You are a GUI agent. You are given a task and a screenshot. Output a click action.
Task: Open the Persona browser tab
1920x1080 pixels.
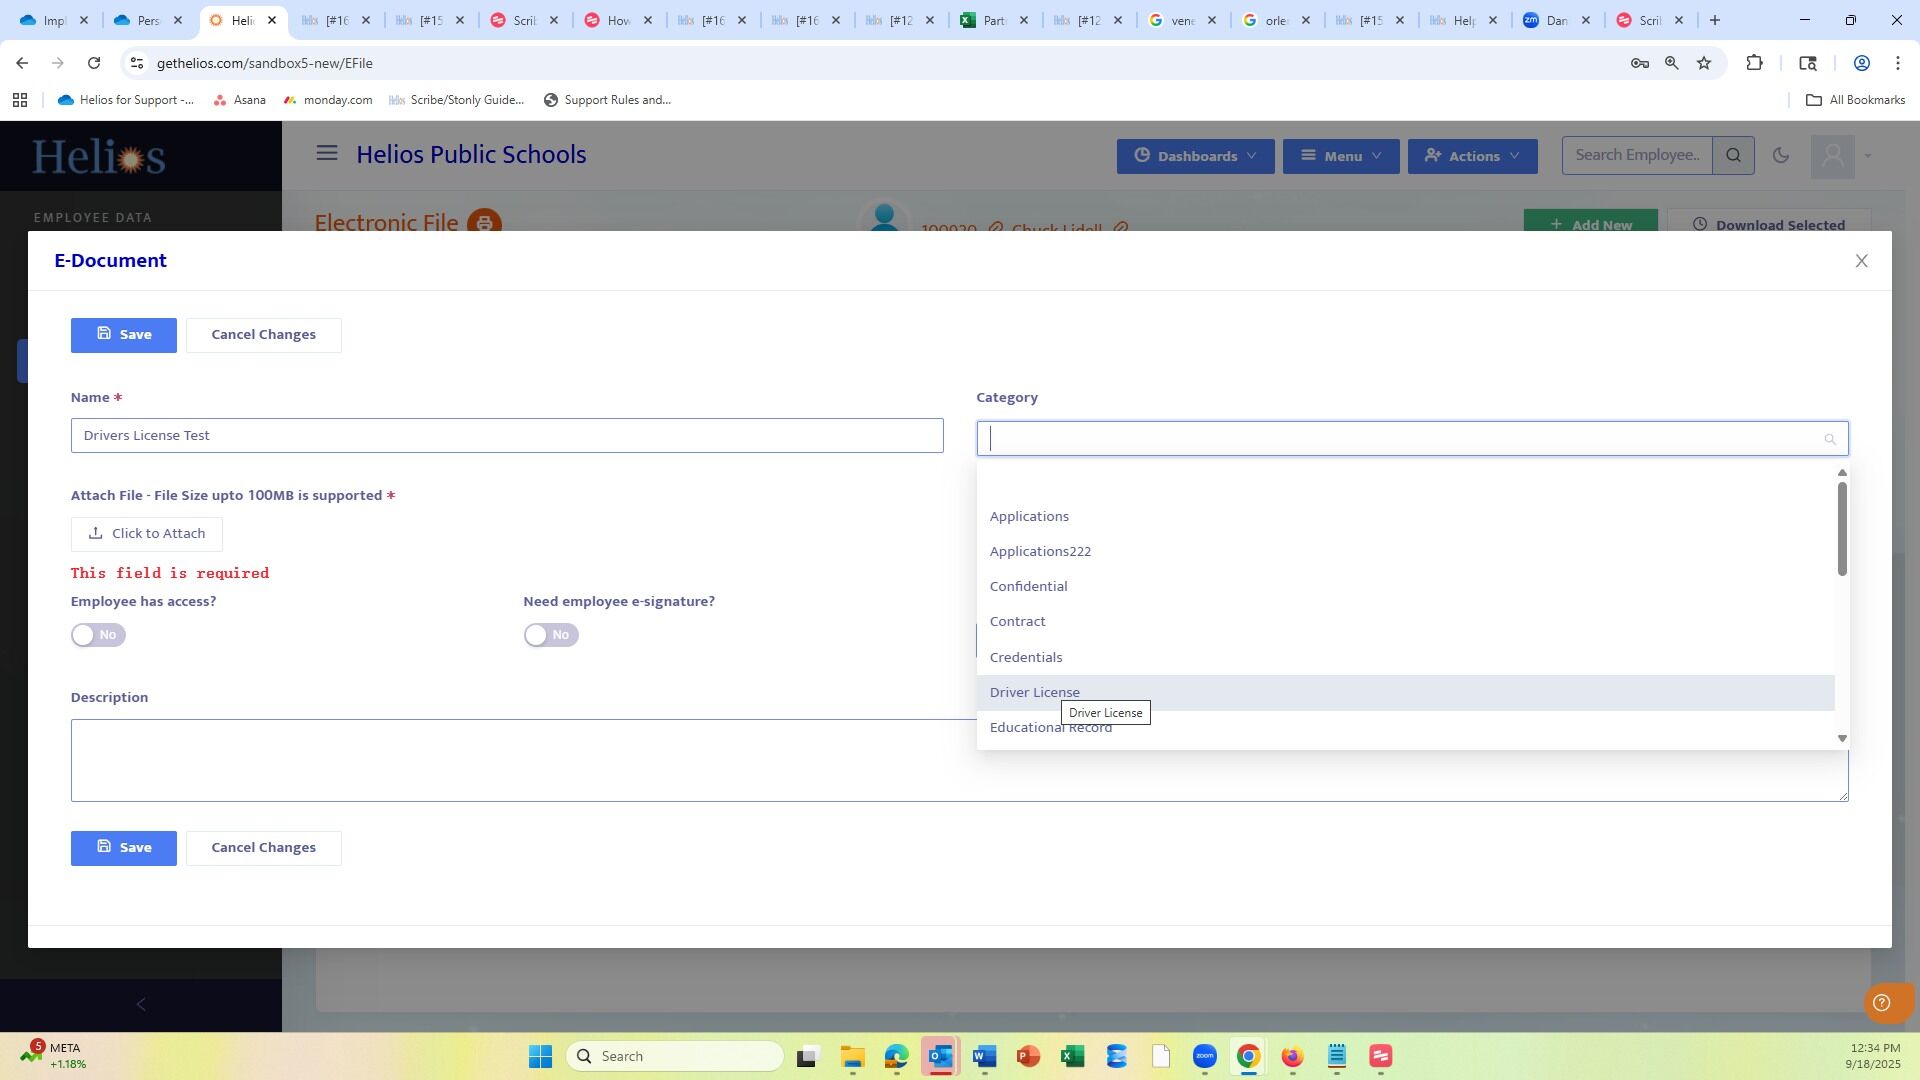click(147, 20)
